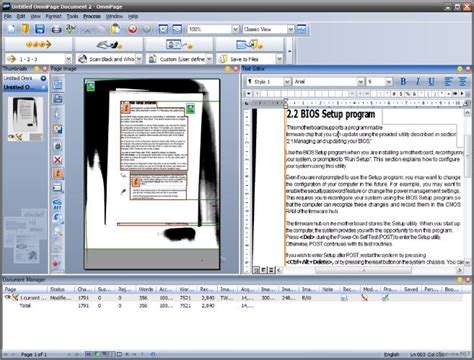Click the second tool in Page Image toolbar
The width and height of the screenshot is (474, 360).
click(x=58, y=99)
